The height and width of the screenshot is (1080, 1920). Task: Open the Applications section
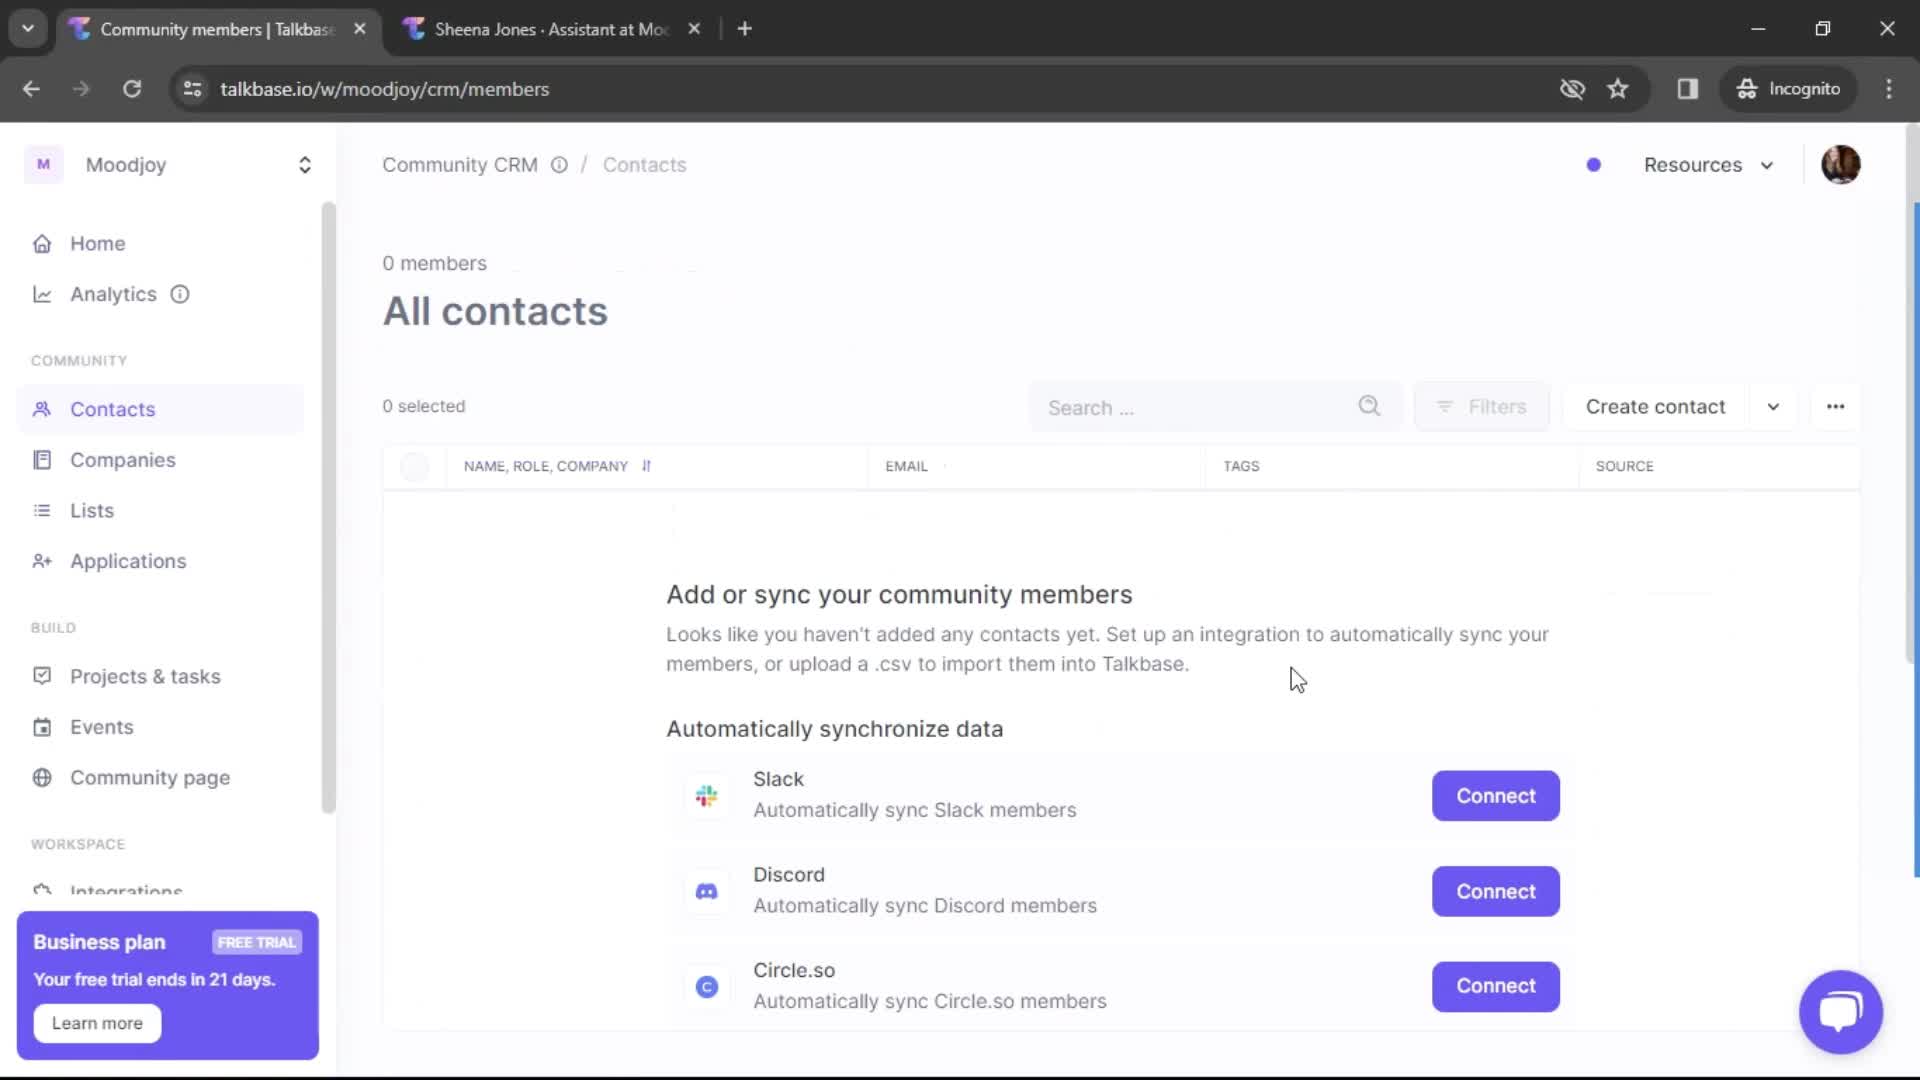click(128, 561)
